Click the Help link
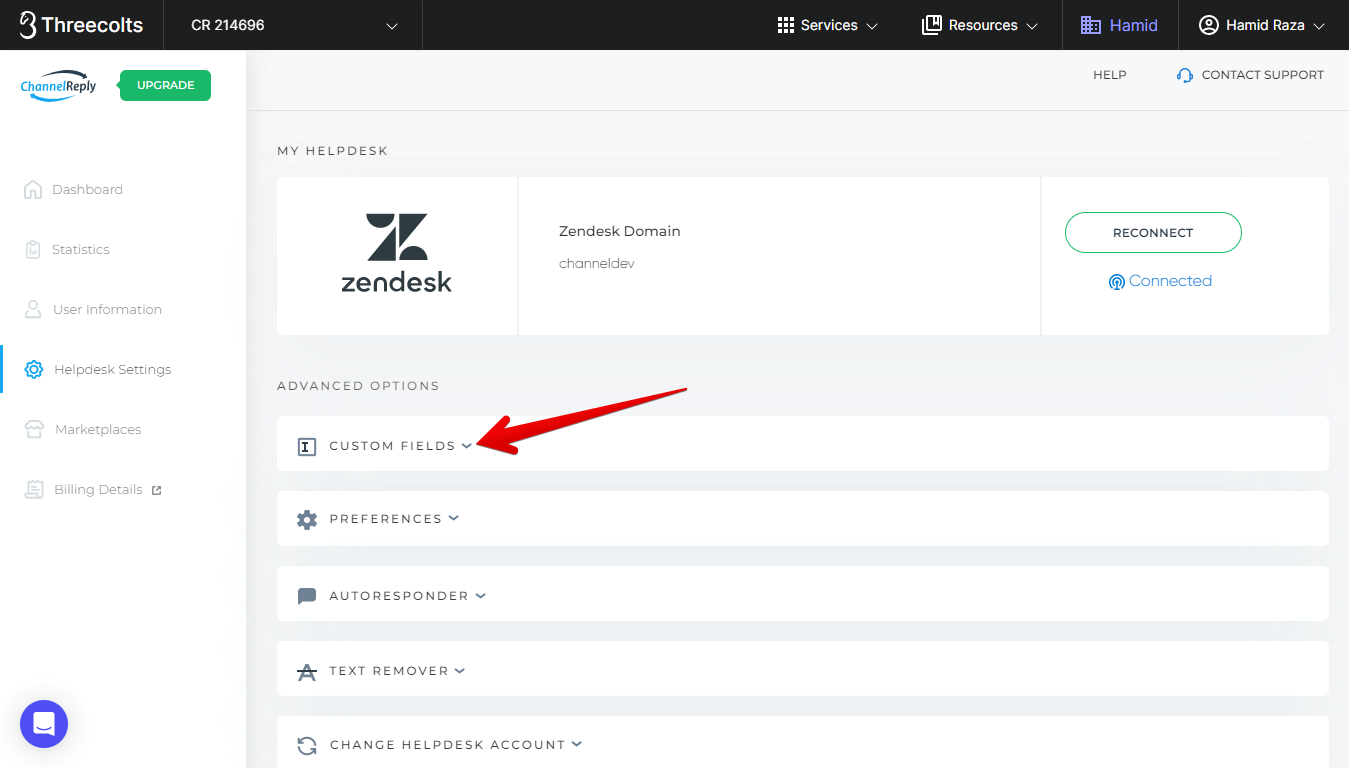This screenshot has height=768, width=1349. coord(1110,75)
